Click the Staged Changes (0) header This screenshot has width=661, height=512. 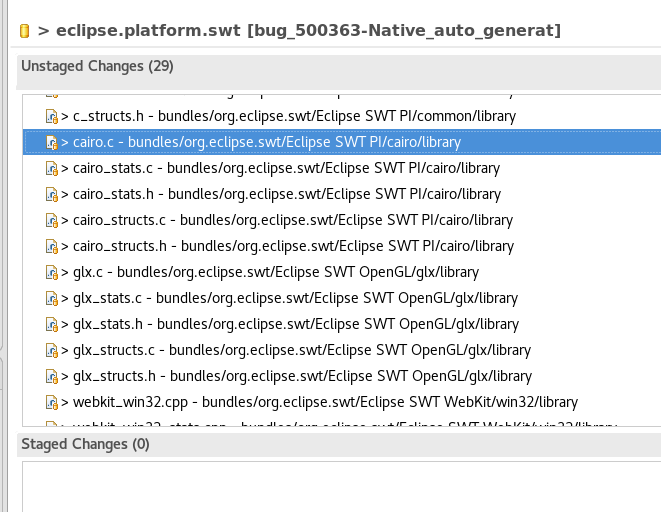[85, 444]
